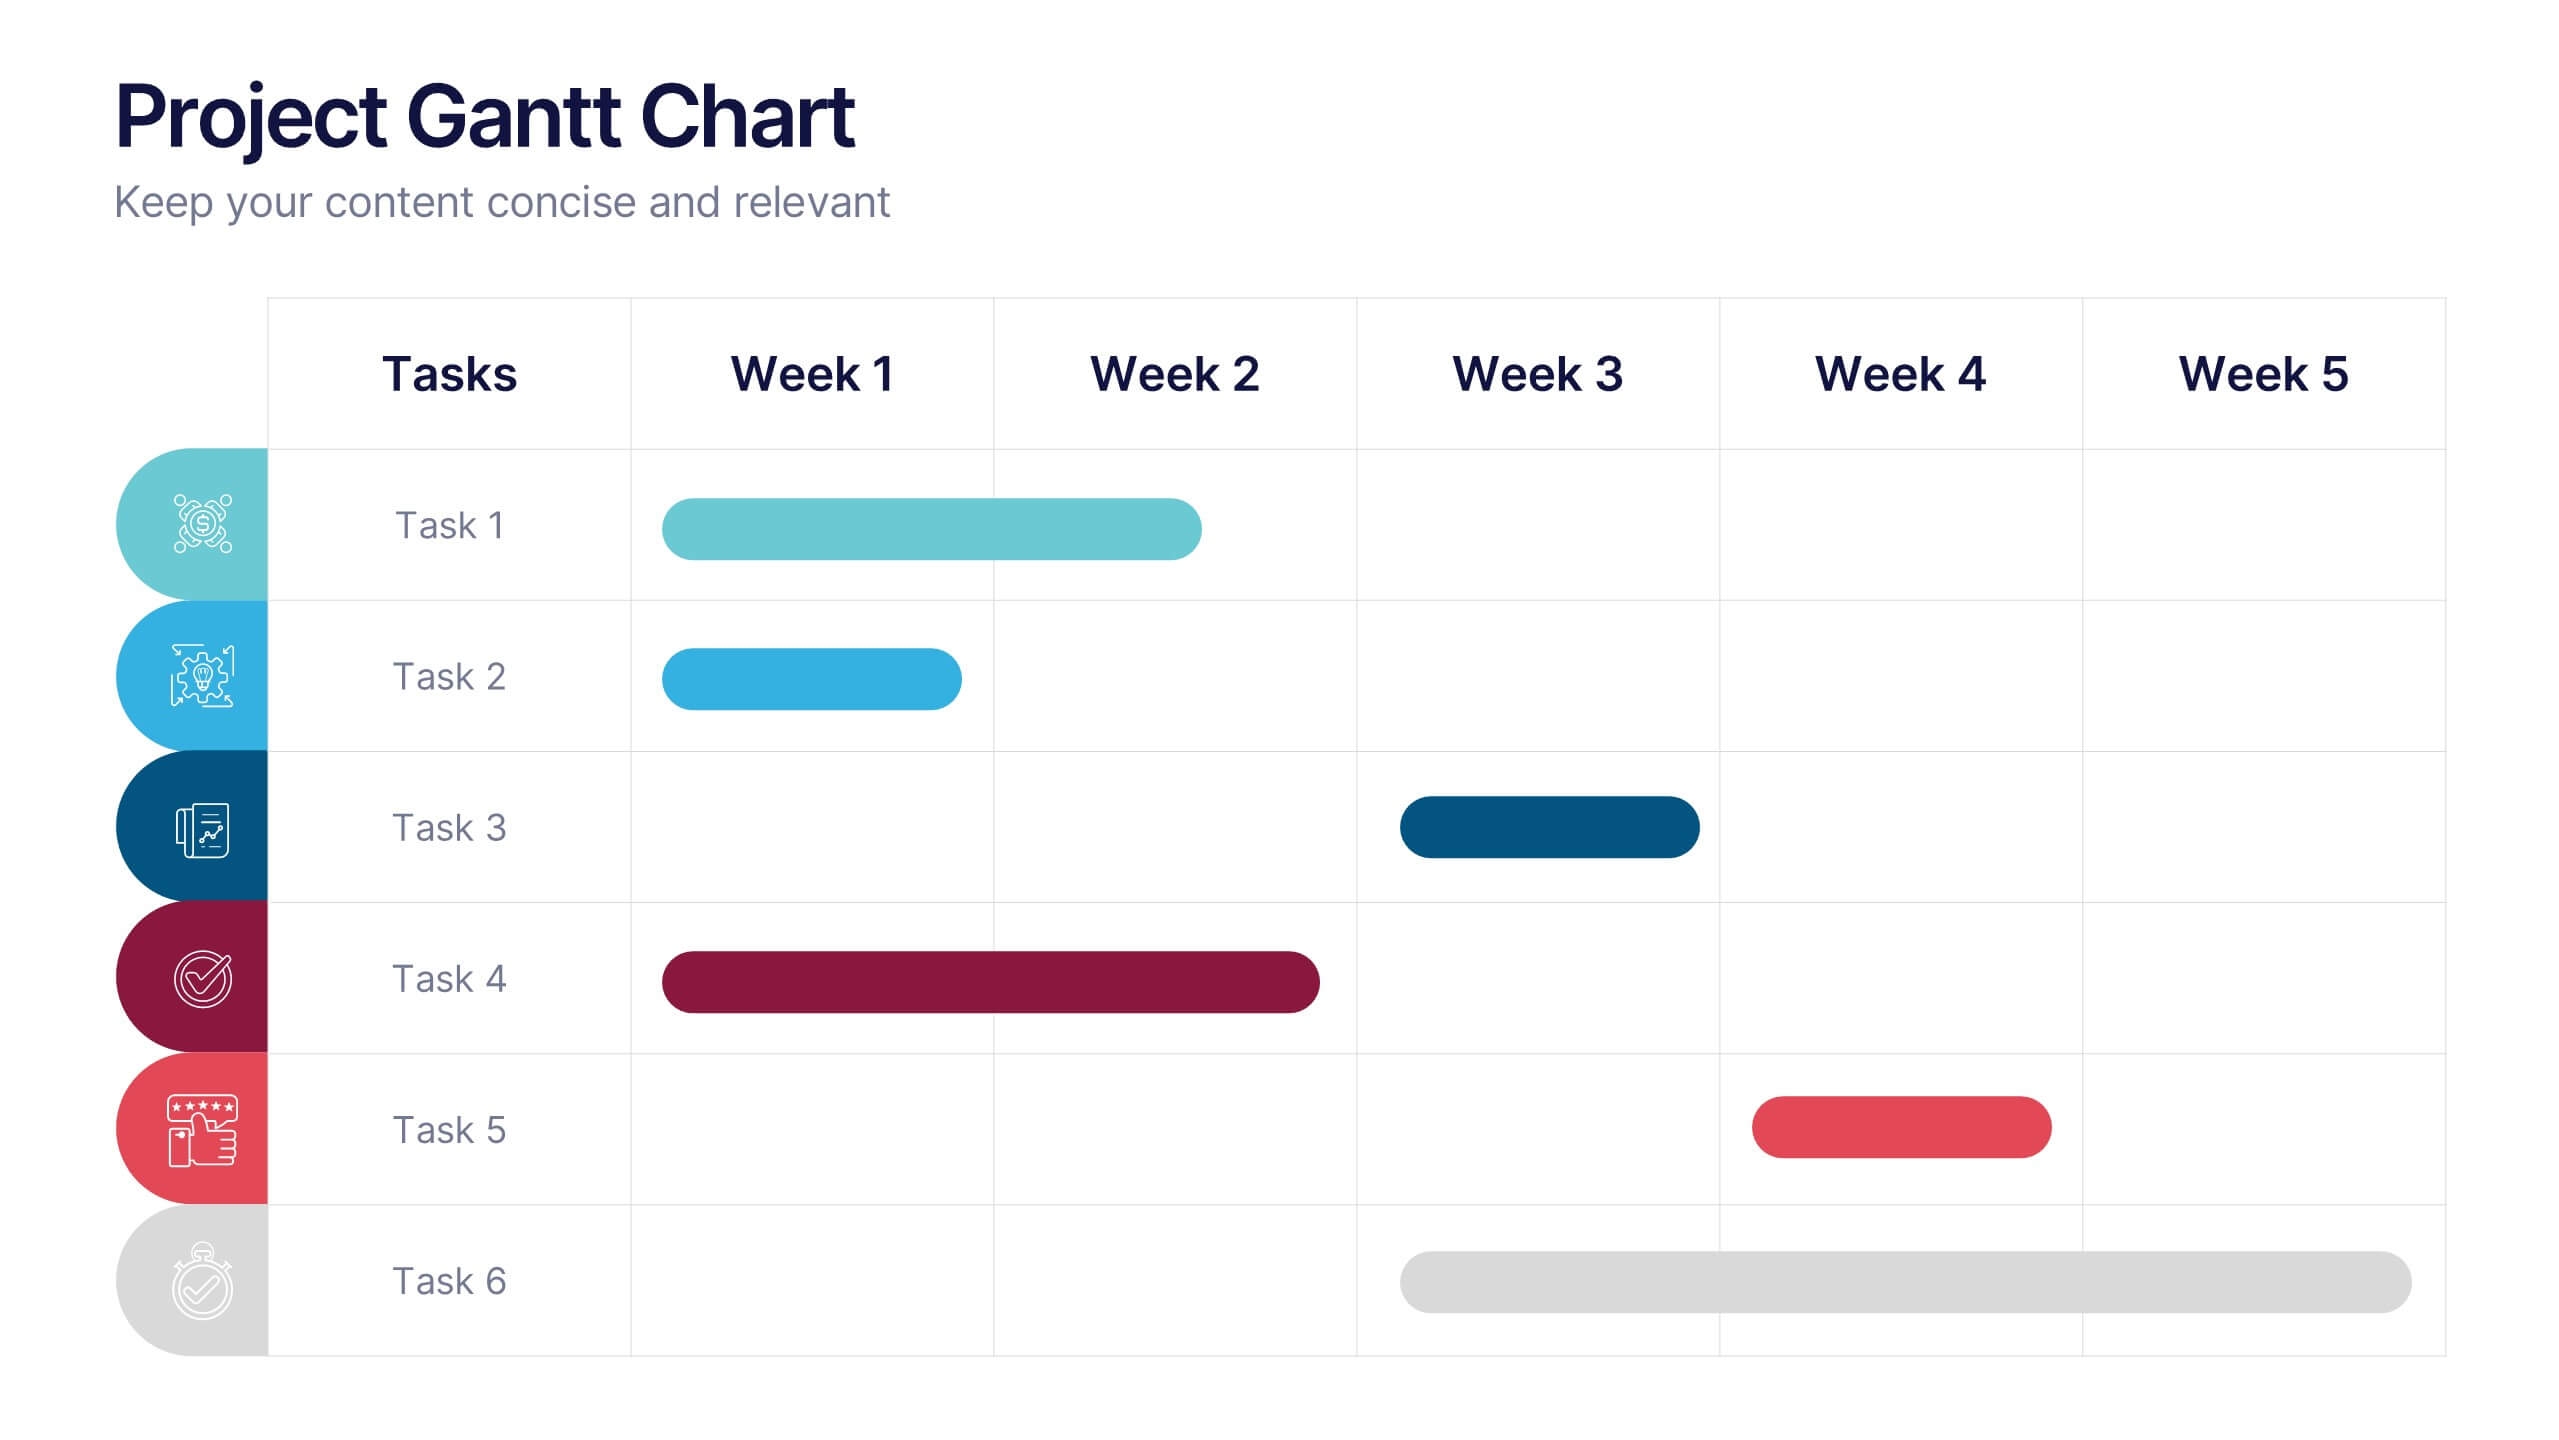This screenshot has width=2559, height=1440.
Task: Click the red Task 5 bar
Action: pos(1901,1127)
